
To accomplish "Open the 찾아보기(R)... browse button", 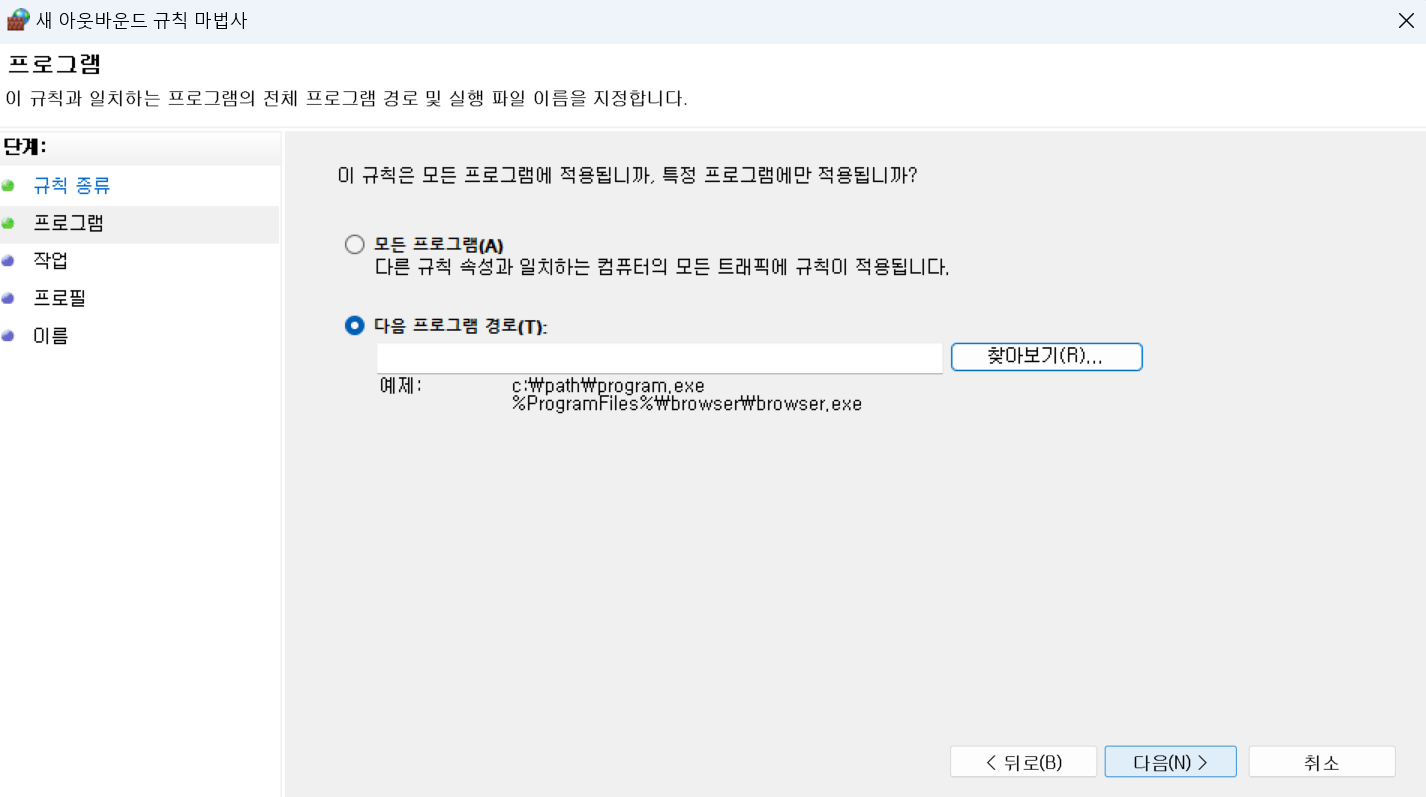I will click(1046, 357).
